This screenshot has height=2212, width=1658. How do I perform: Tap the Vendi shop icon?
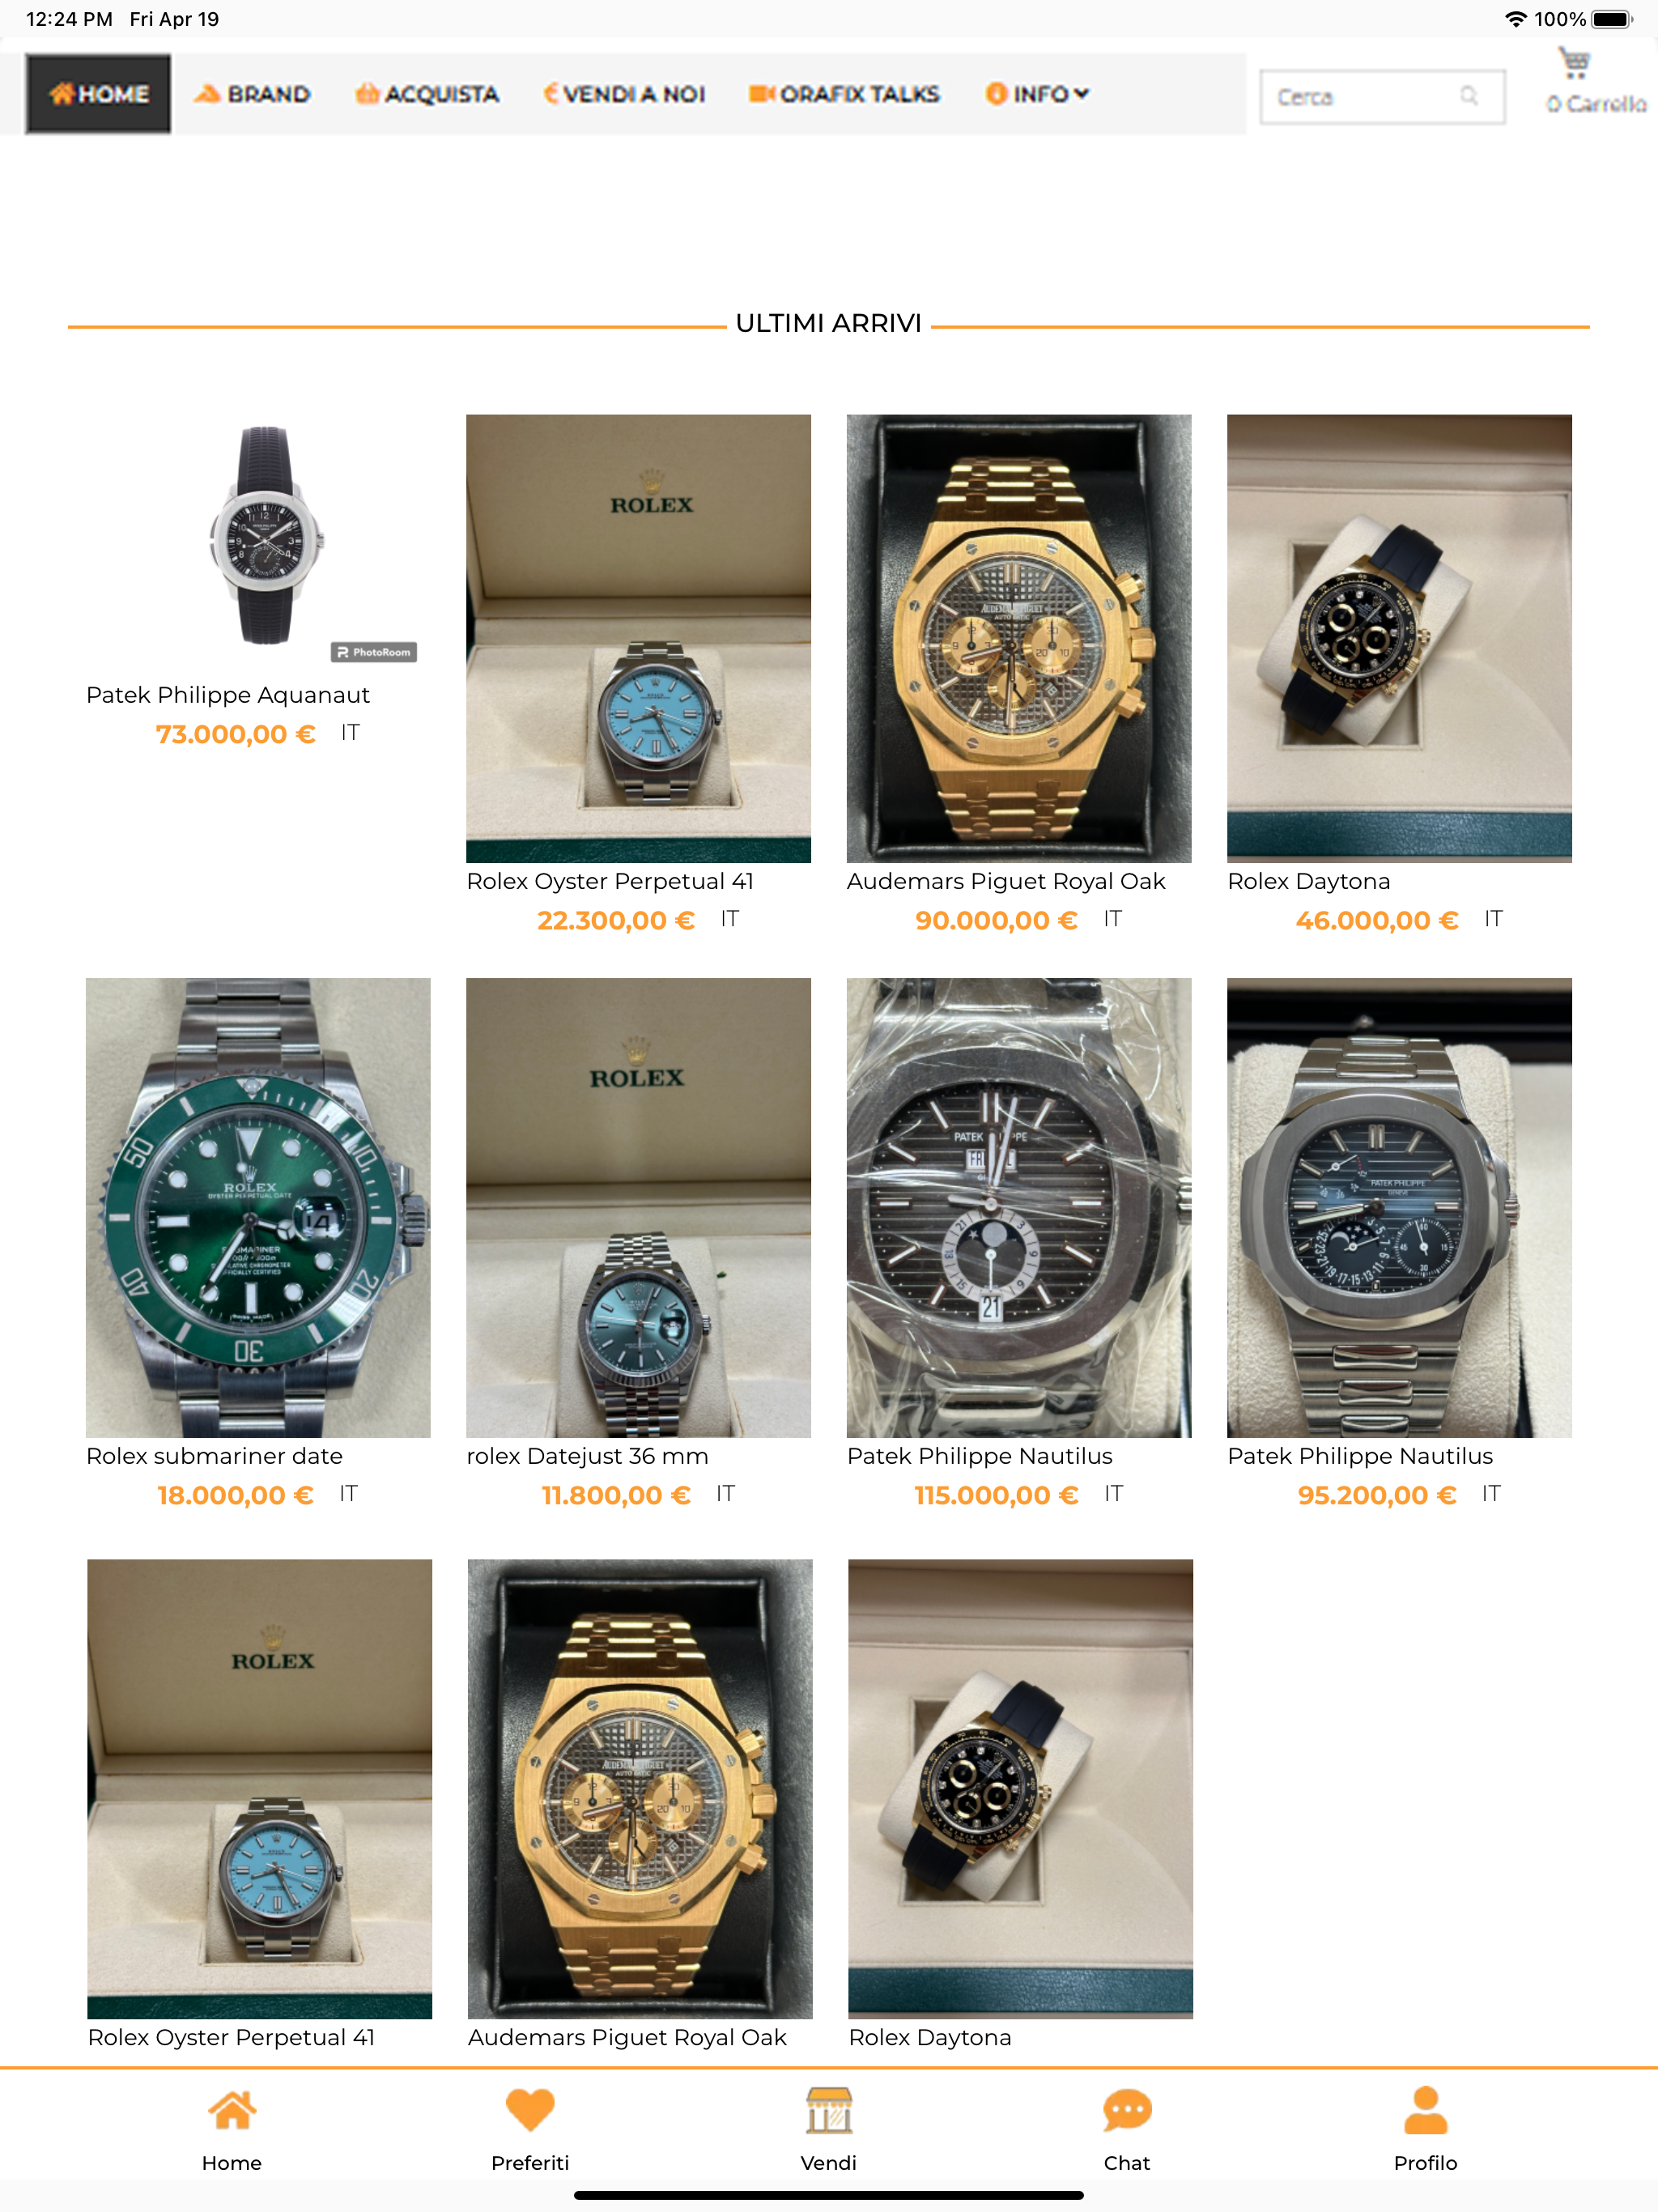(829, 2110)
